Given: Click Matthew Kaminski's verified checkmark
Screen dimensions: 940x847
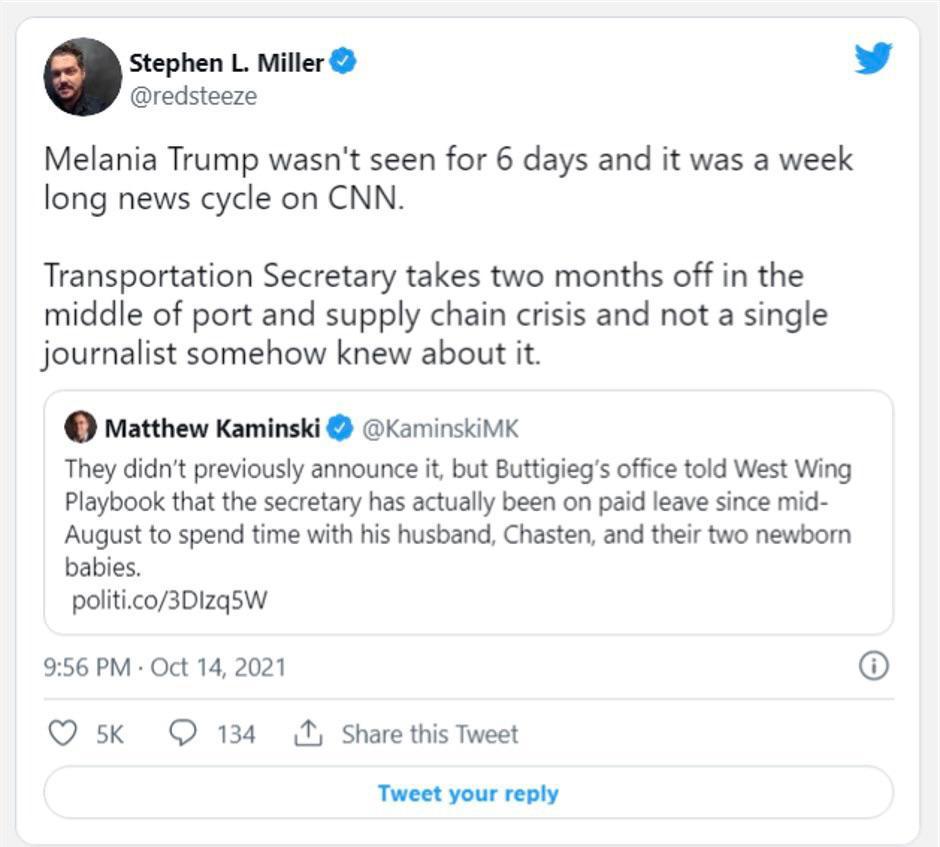Looking at the screenshot, I should 340,429.
